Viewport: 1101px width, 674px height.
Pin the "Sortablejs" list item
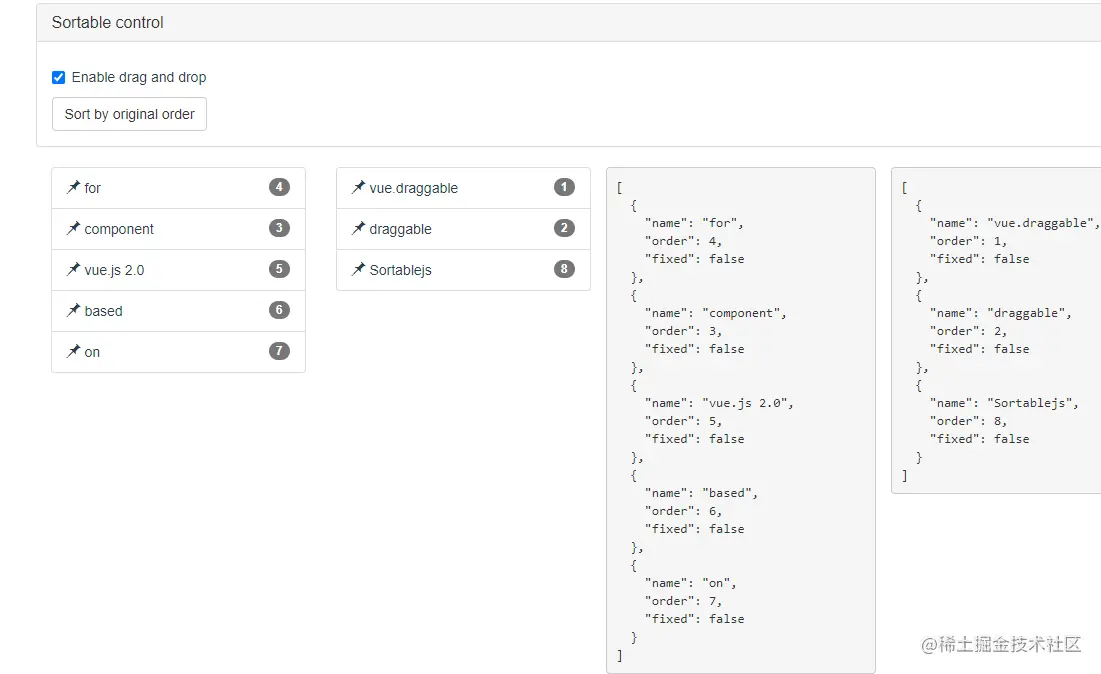358,270
